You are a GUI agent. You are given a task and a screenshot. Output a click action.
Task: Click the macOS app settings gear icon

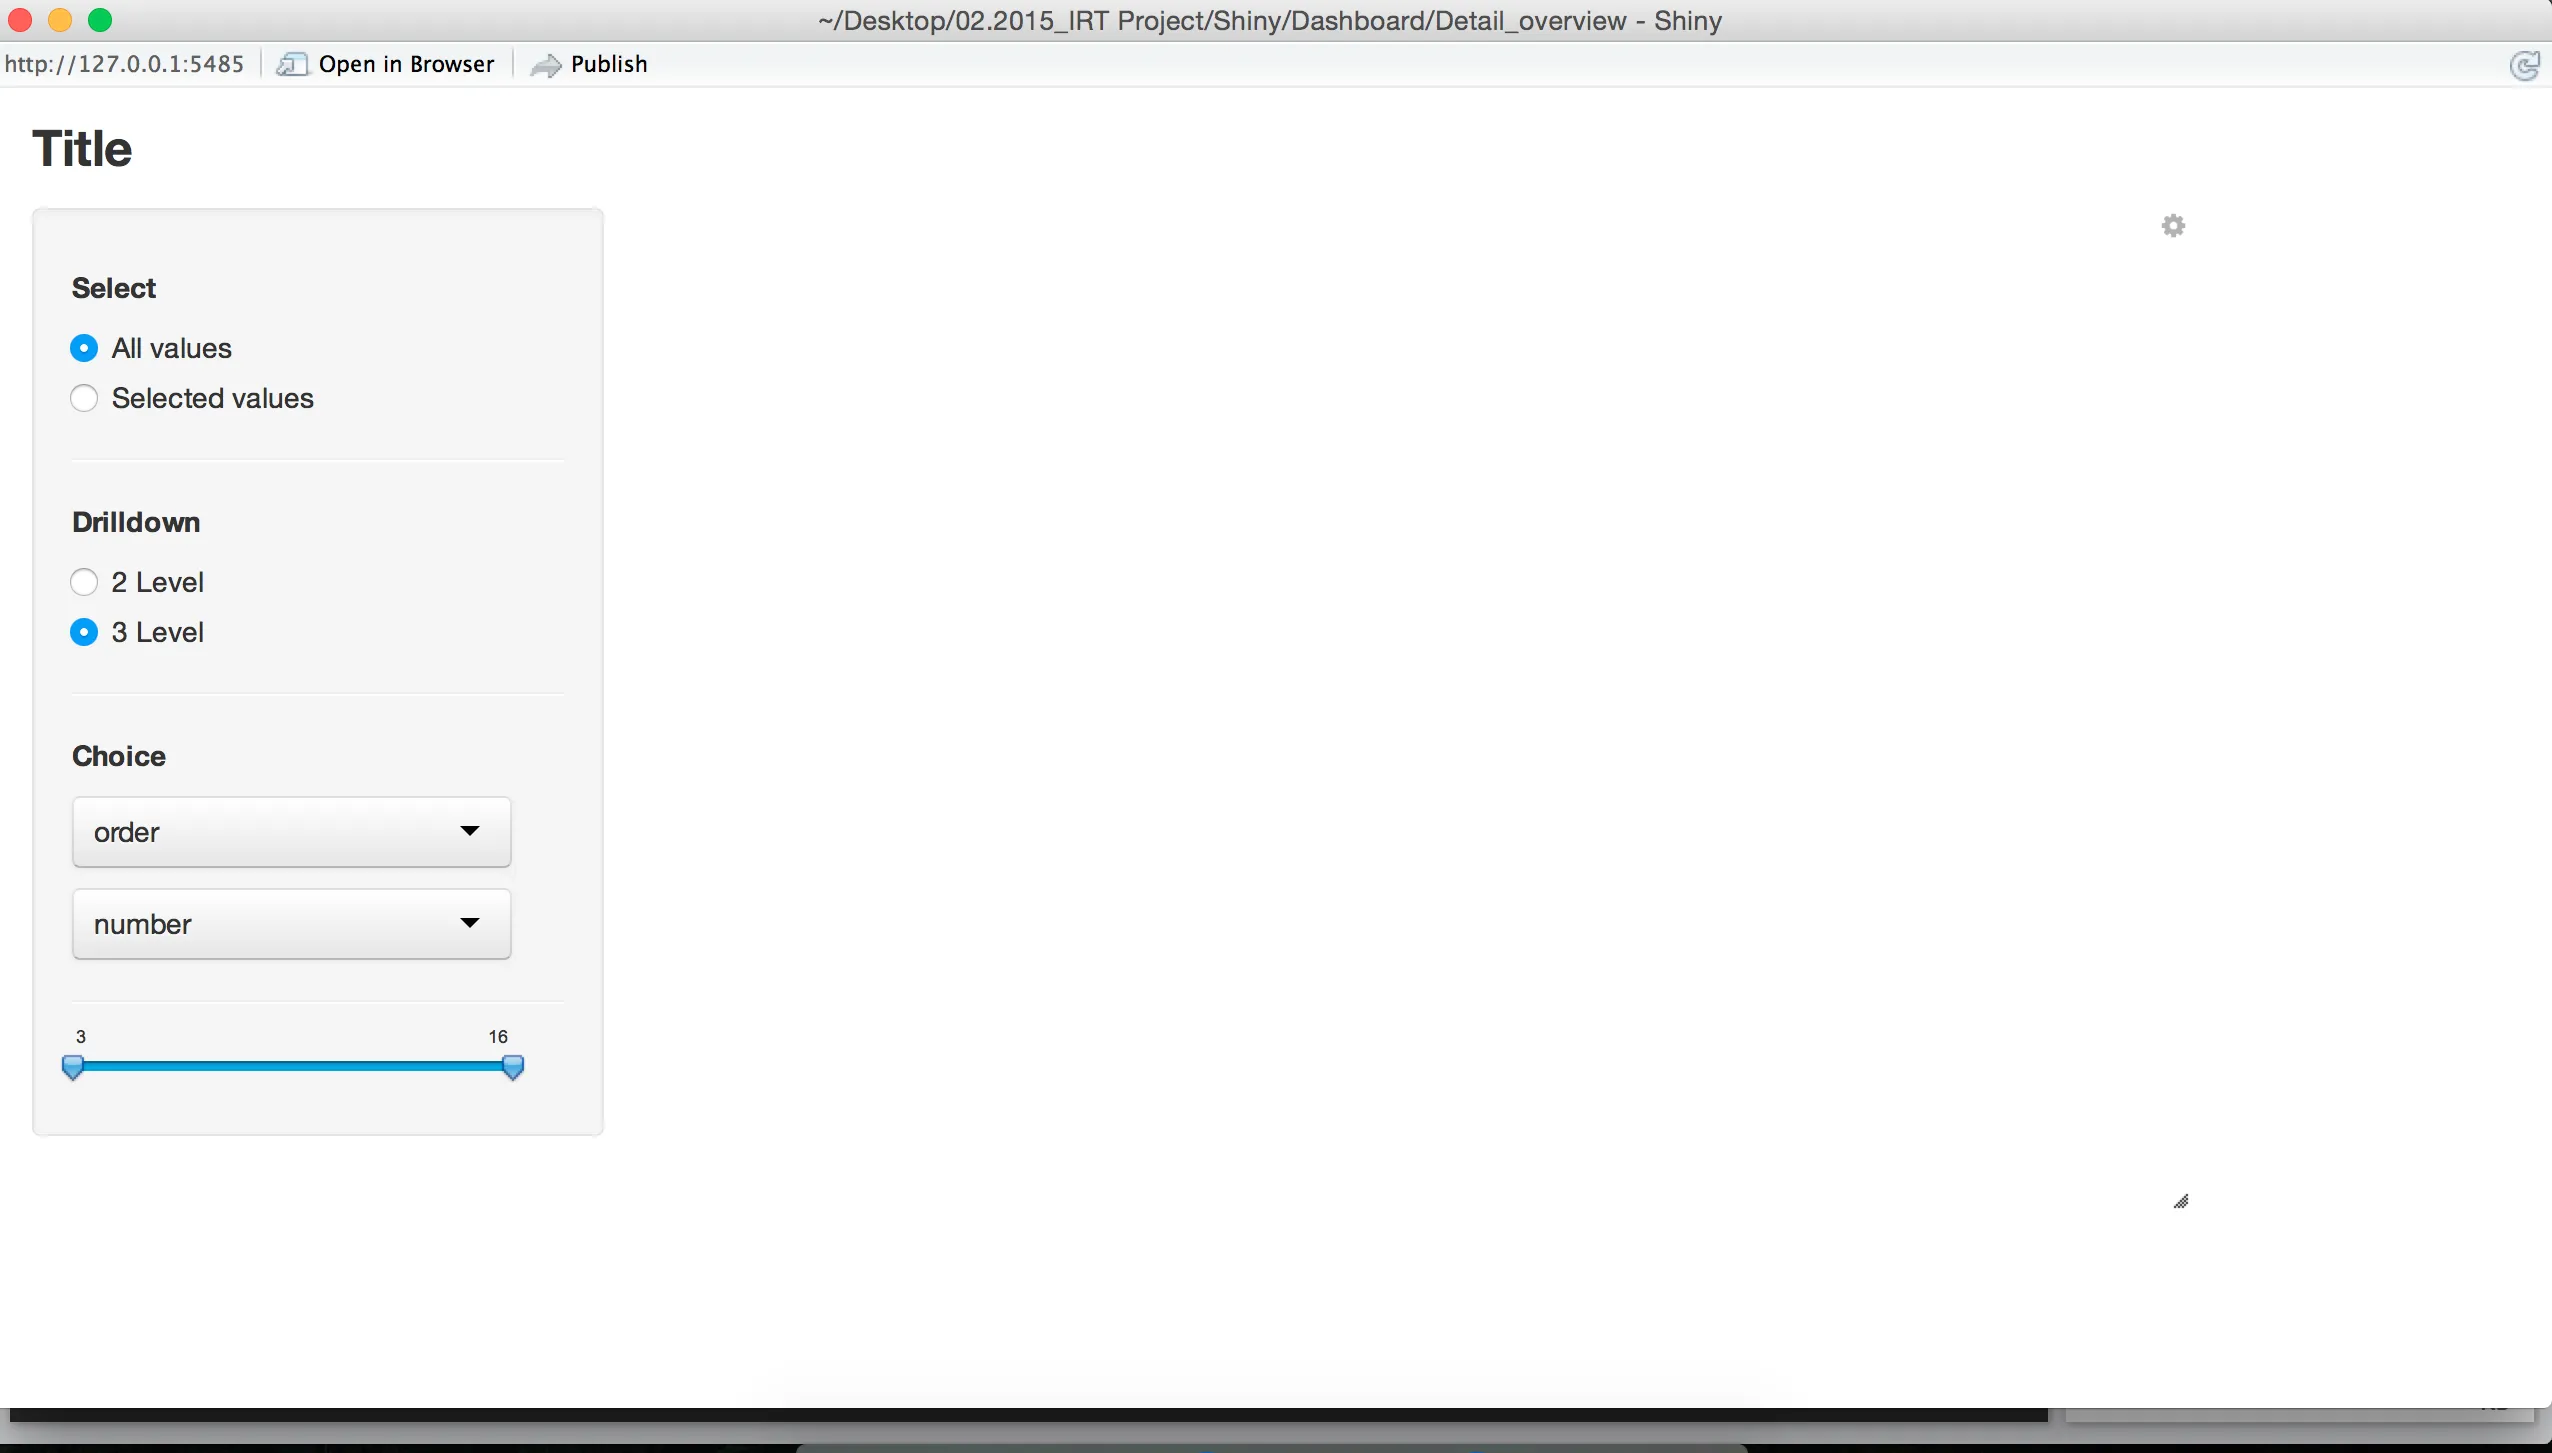coord(2173,224)
